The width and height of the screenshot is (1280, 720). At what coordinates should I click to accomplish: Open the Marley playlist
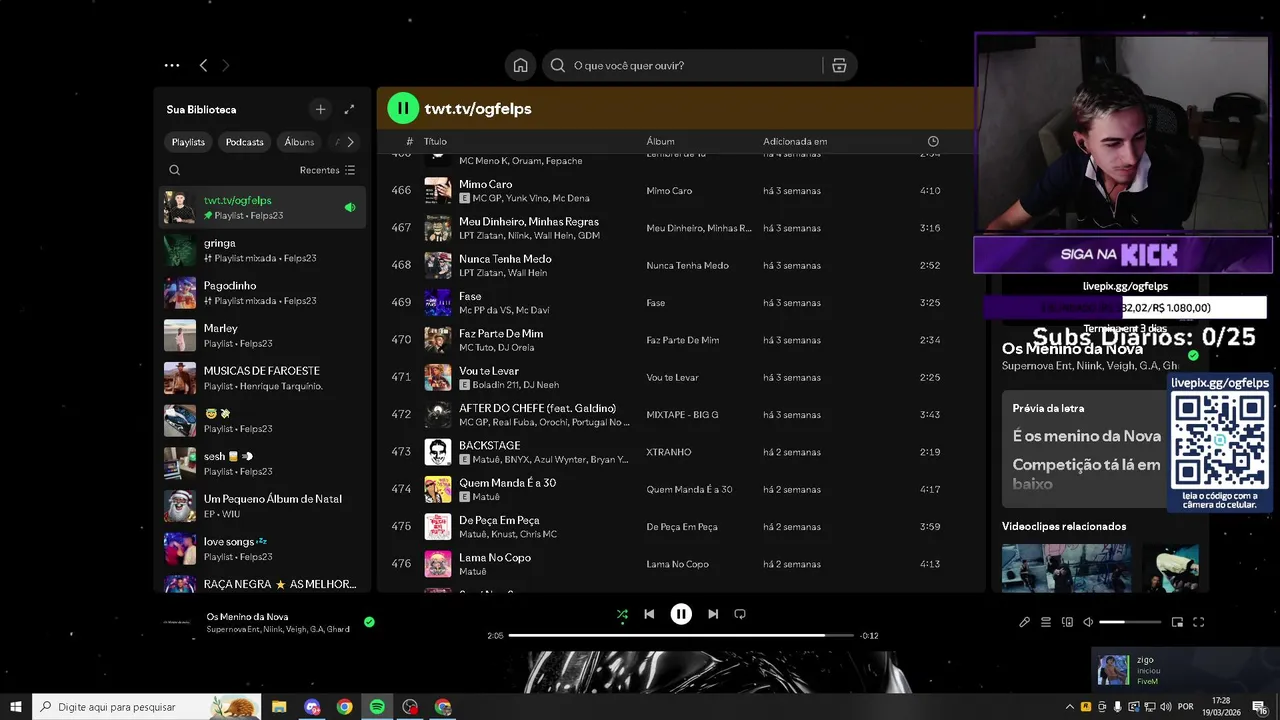[262, 335]
